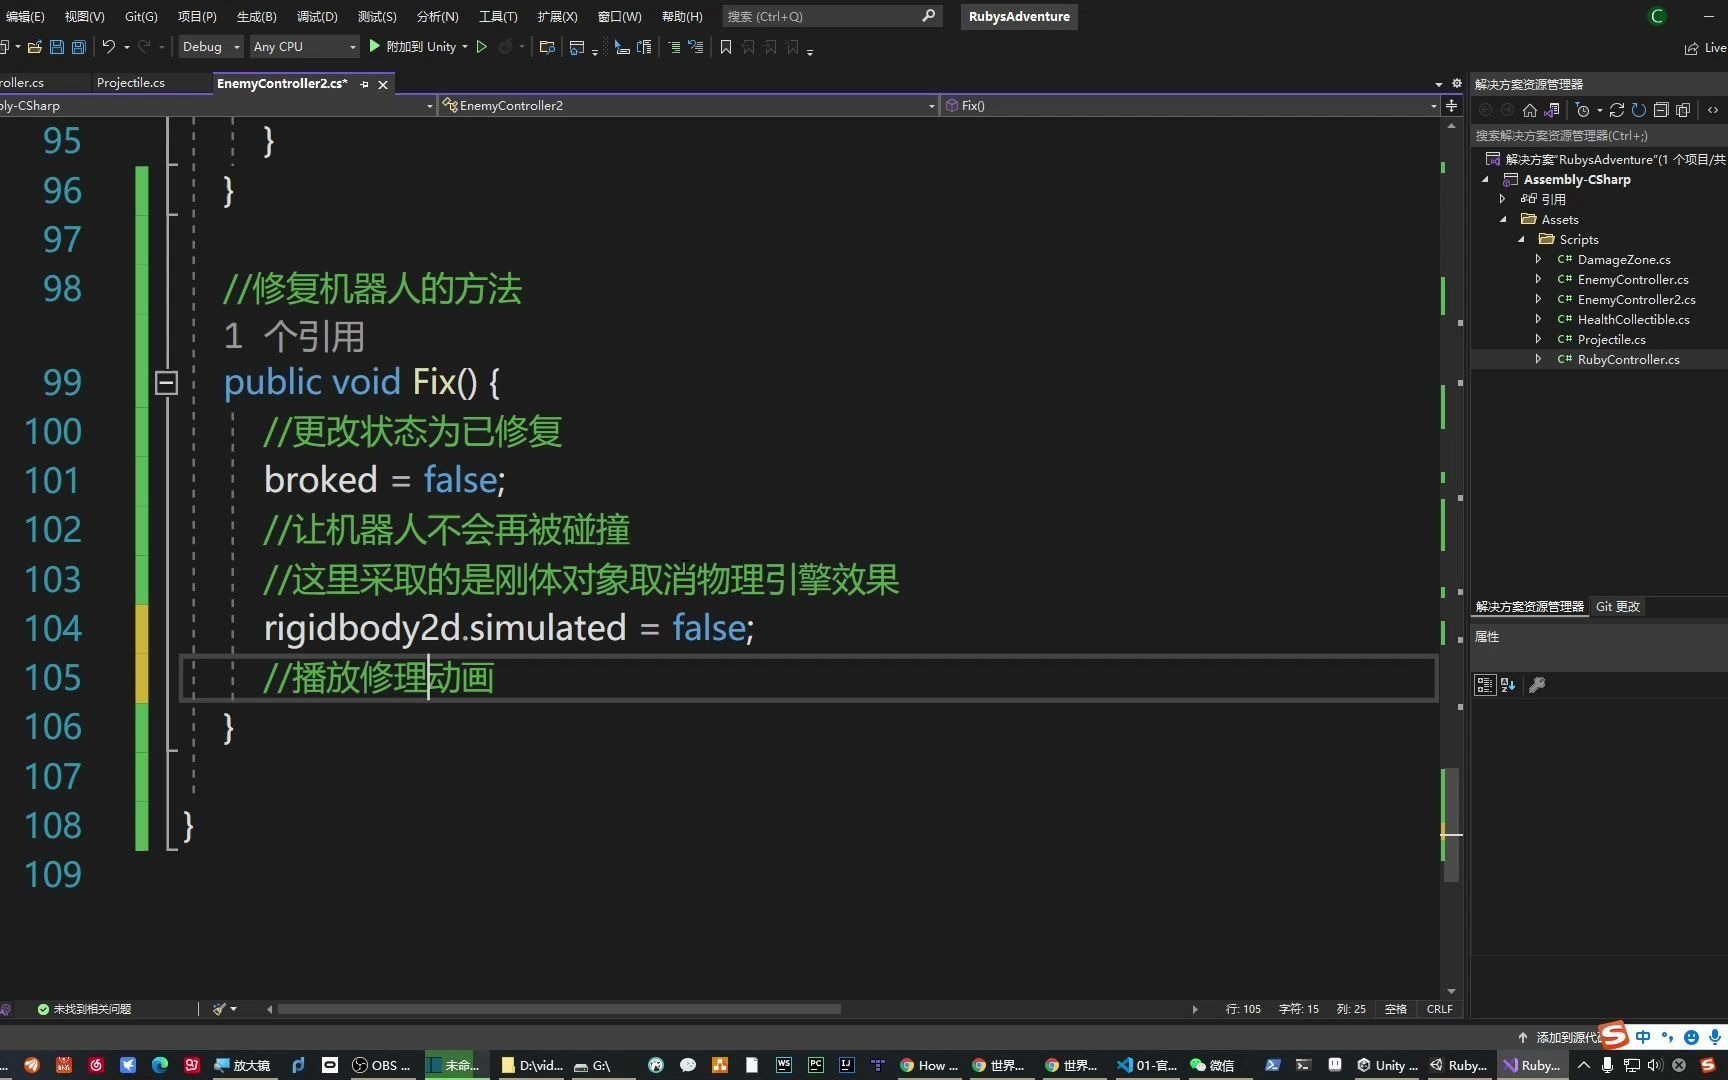Open the Debug configuration dropdown
The height and width of the screenshot is (1080, 1728).
(x=237, y=47)
